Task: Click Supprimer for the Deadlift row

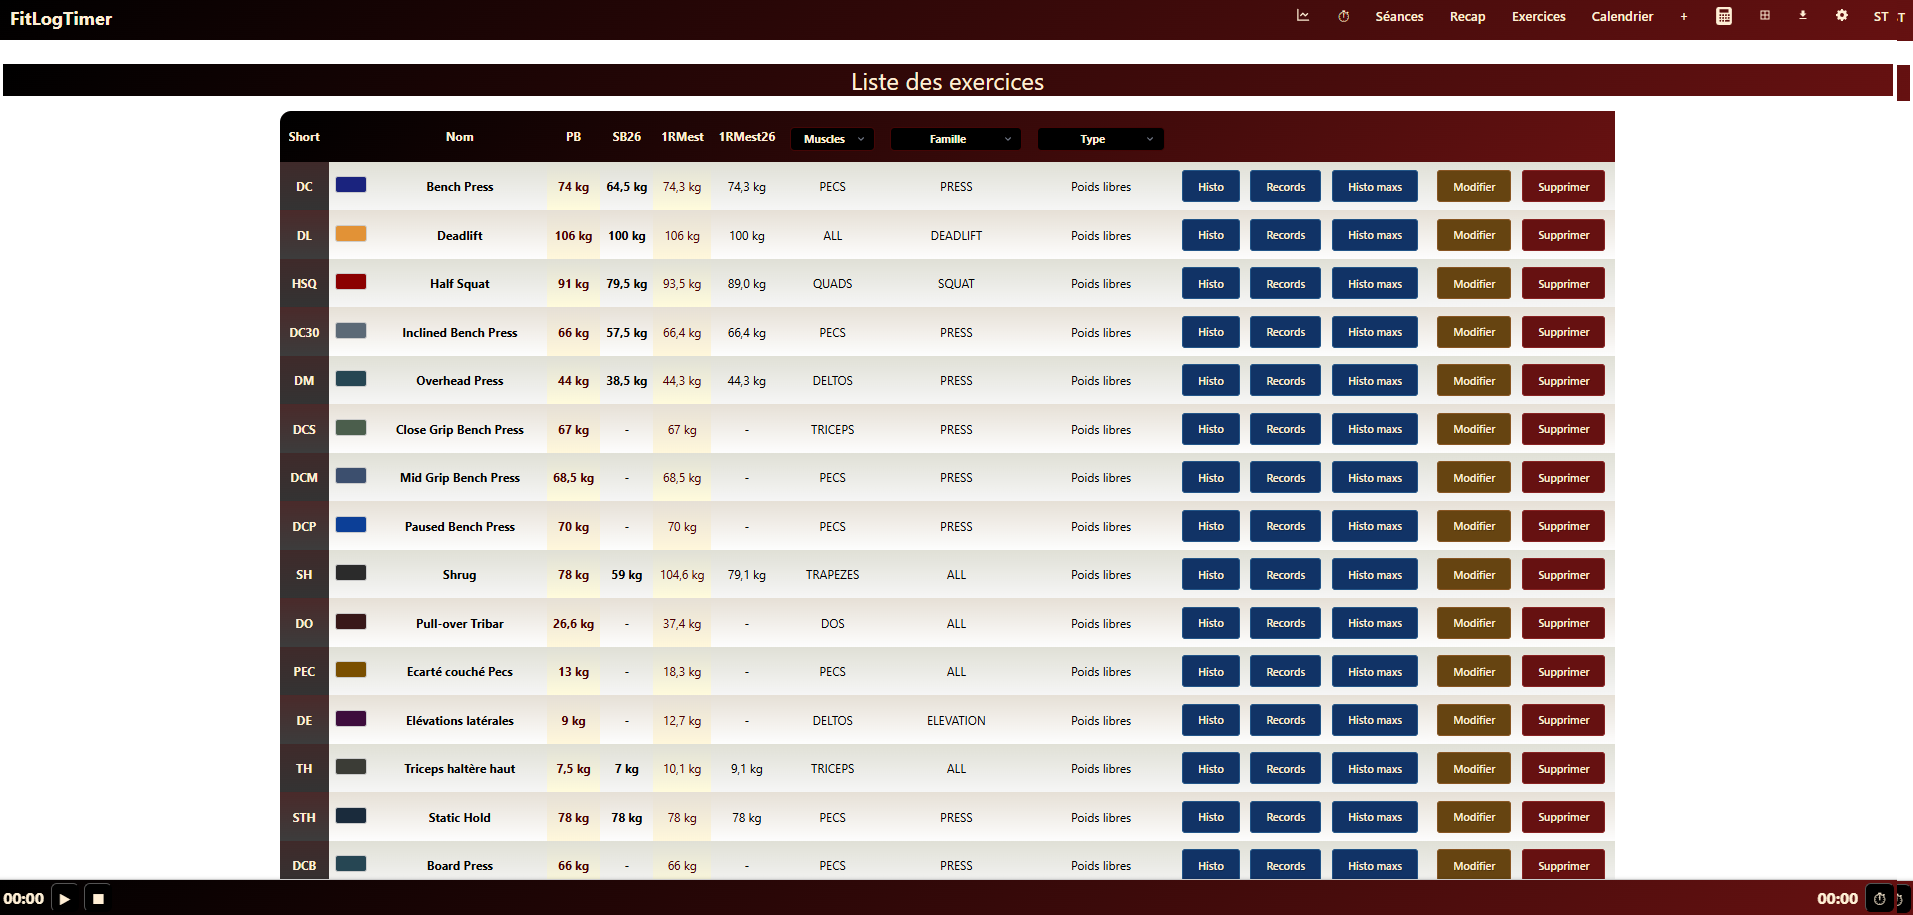Action: pos(1563,236)
